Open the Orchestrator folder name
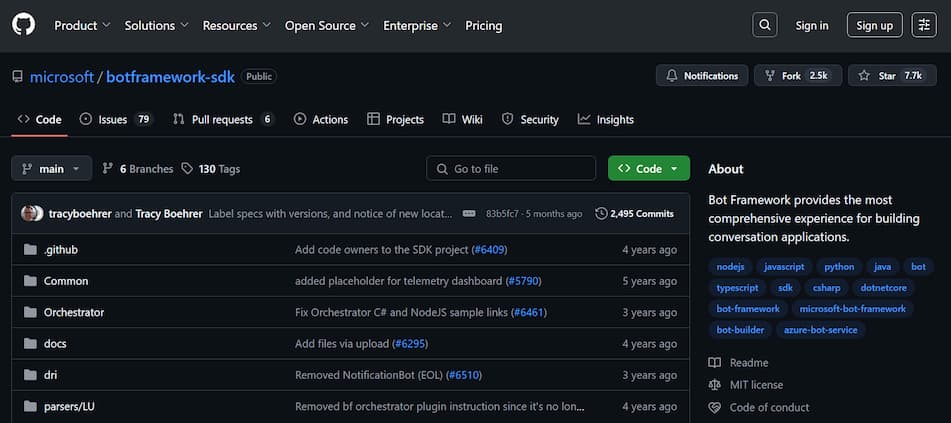951x423 pixels. (74, 313)
